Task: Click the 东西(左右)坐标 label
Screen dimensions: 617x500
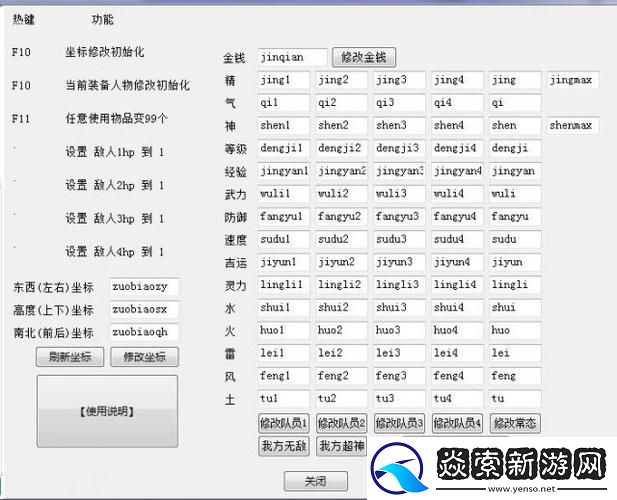Action: [54, 288]
